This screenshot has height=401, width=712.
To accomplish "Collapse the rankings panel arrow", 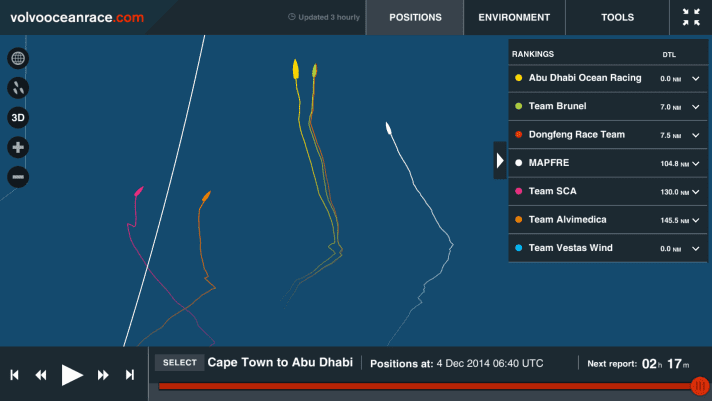I will 500,160.
